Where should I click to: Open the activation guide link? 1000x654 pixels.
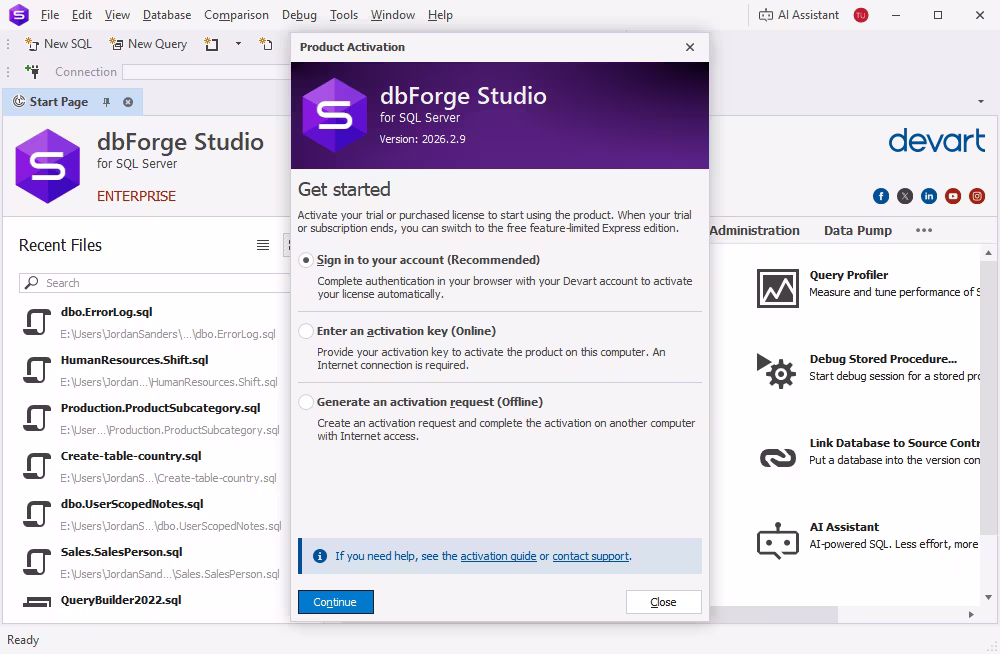498,556
